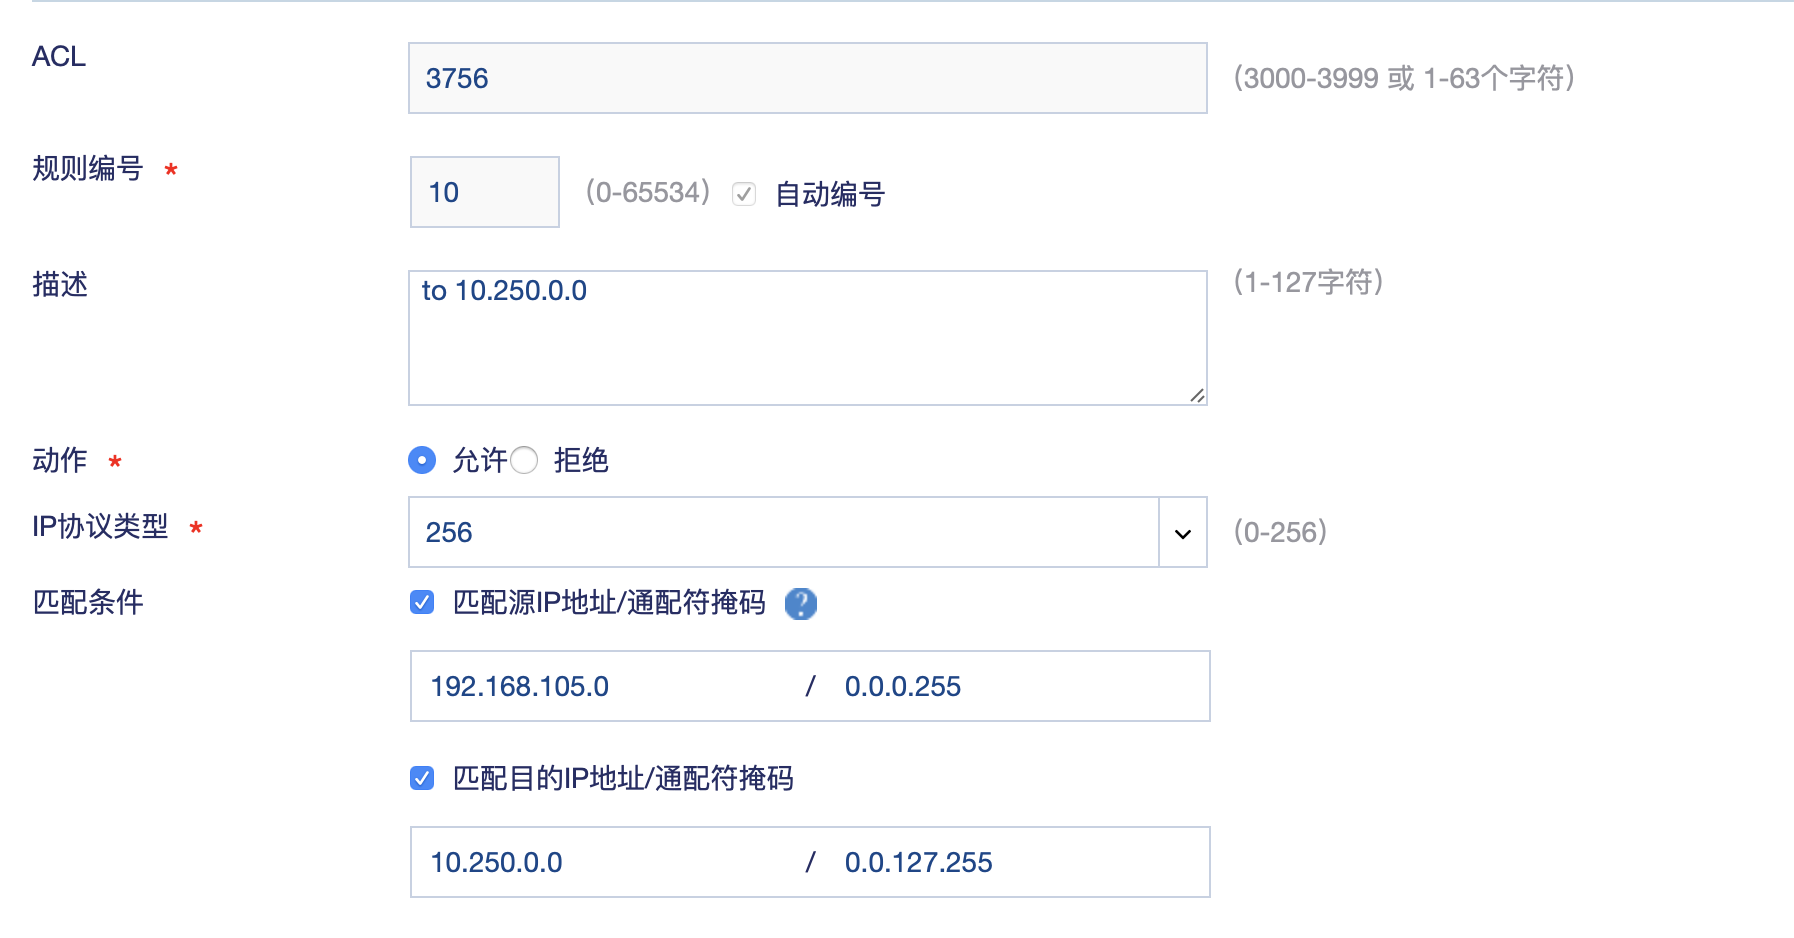1794x938 pixels.
Task: Uncheck the 匹配源IP地址/通配符掩码 checkbox
Action: (422, 602)
